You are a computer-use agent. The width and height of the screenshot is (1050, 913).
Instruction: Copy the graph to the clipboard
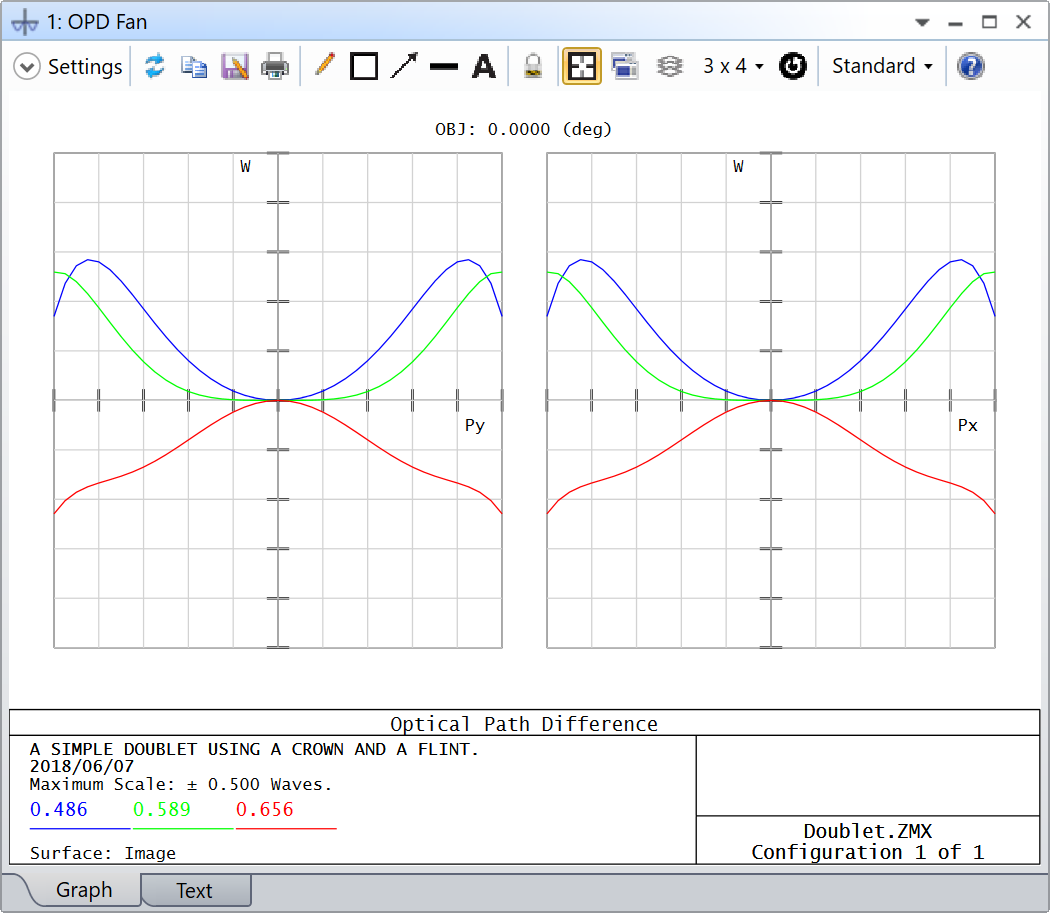(195, 66)
